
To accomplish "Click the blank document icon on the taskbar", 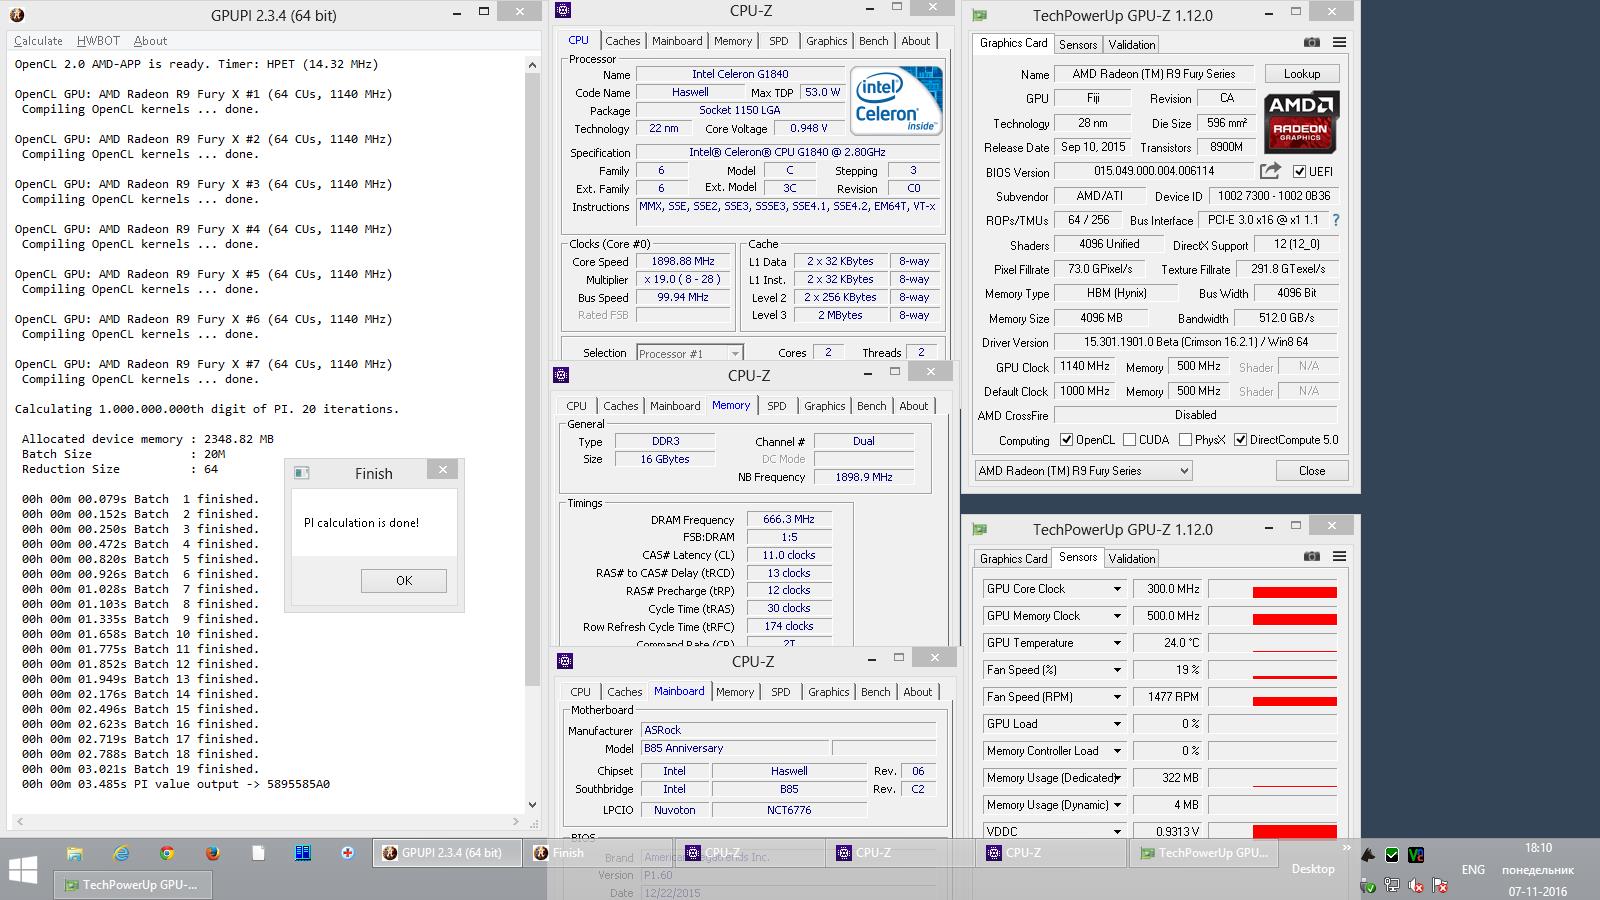I will pyautogui.click(x=258, y=853).
